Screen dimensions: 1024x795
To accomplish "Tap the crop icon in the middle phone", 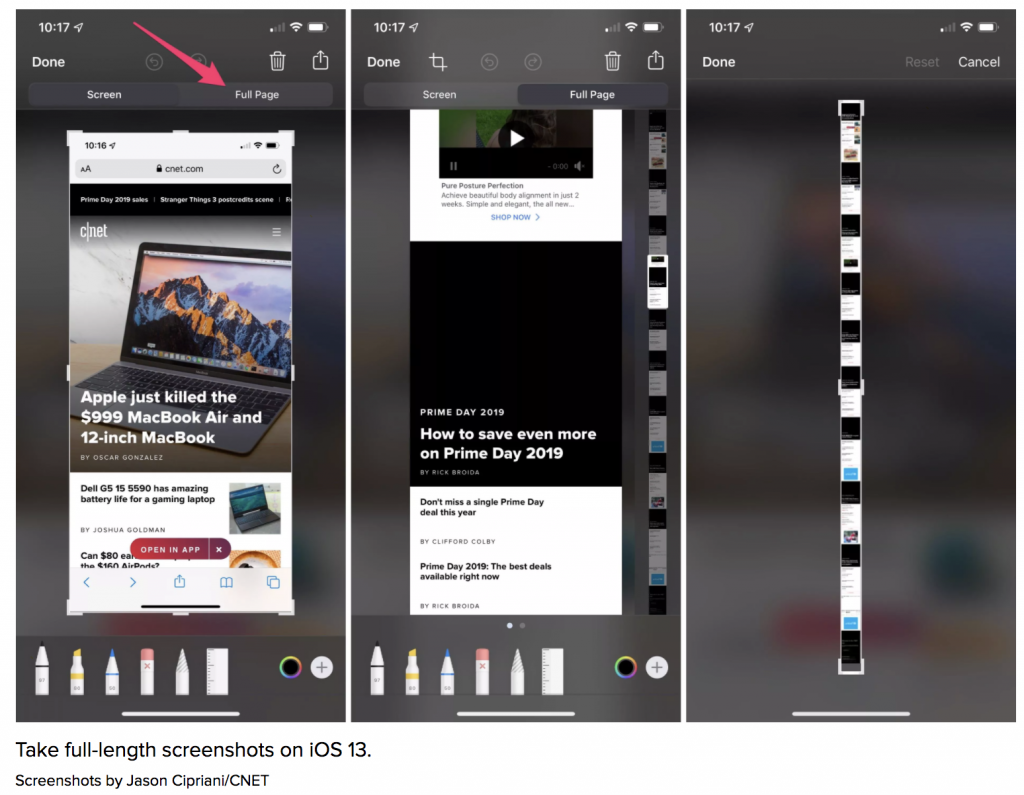I will [x=438, y=62].
